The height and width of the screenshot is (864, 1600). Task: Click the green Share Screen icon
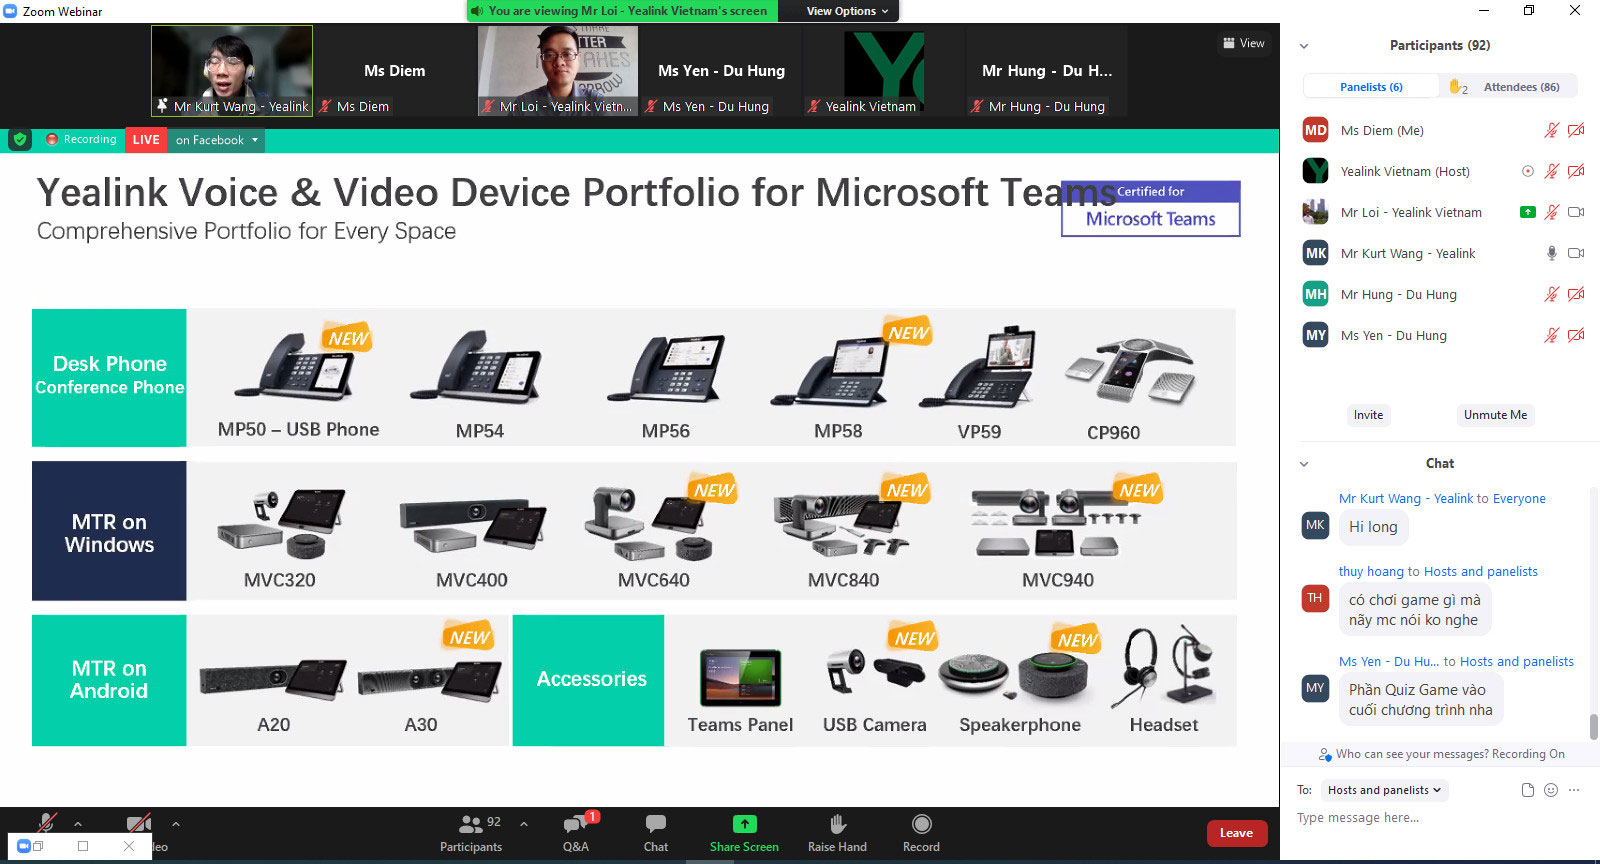[x=744, y=824]
